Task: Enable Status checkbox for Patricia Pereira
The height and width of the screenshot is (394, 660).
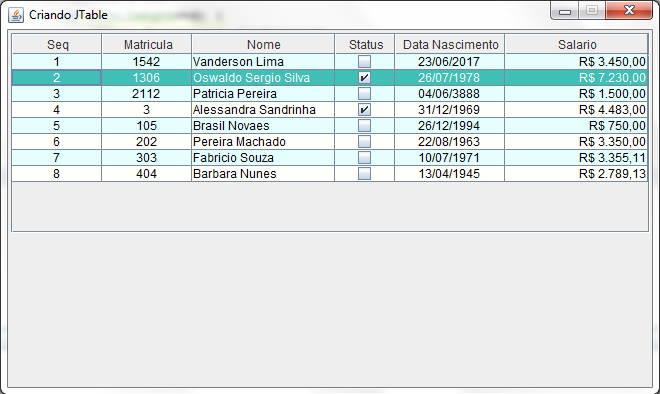Action: [x=364, y=94]
